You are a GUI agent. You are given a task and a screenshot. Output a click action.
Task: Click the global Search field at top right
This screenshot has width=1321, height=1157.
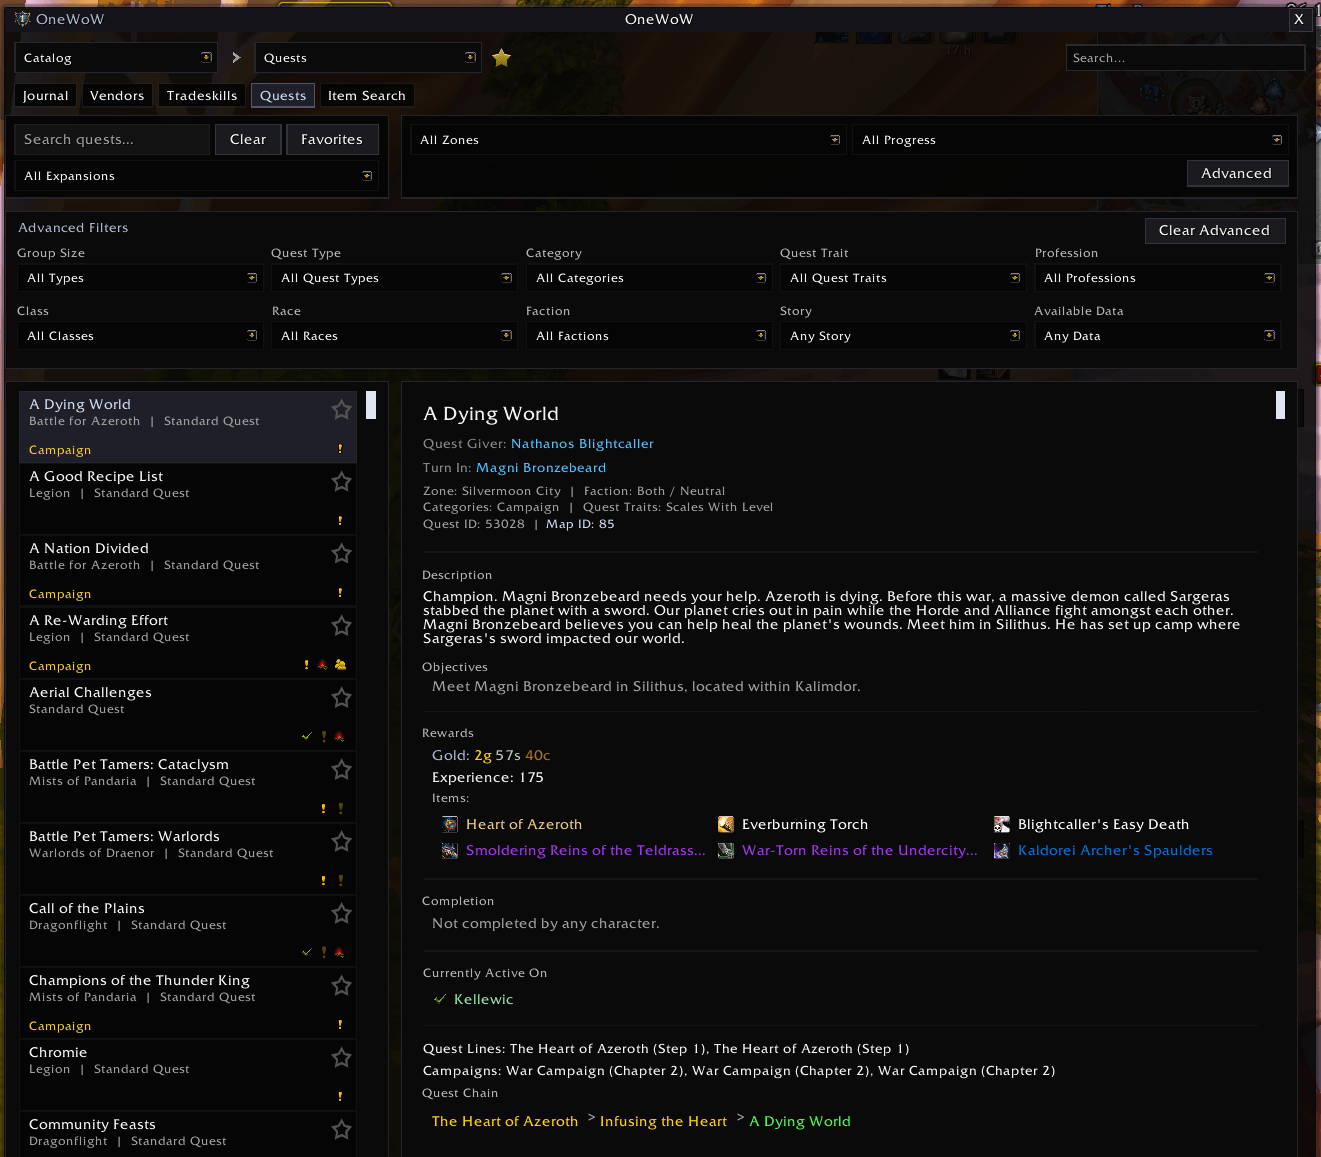pyautogui.click(x=1185, y=58)
